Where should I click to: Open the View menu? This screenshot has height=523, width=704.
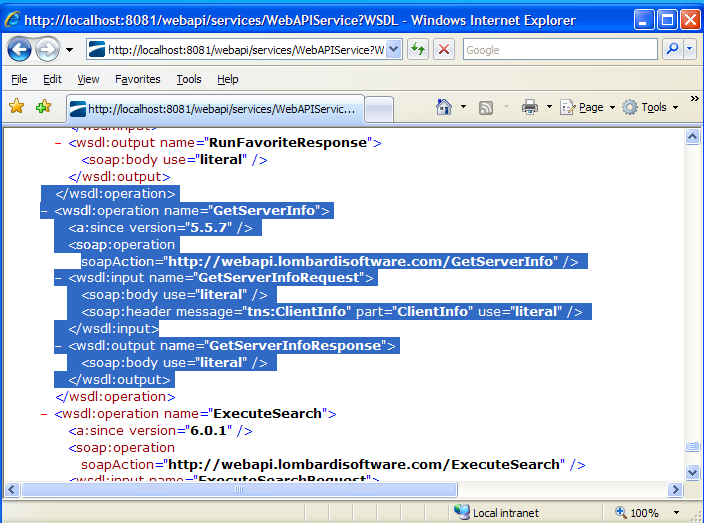pos(88,79)
